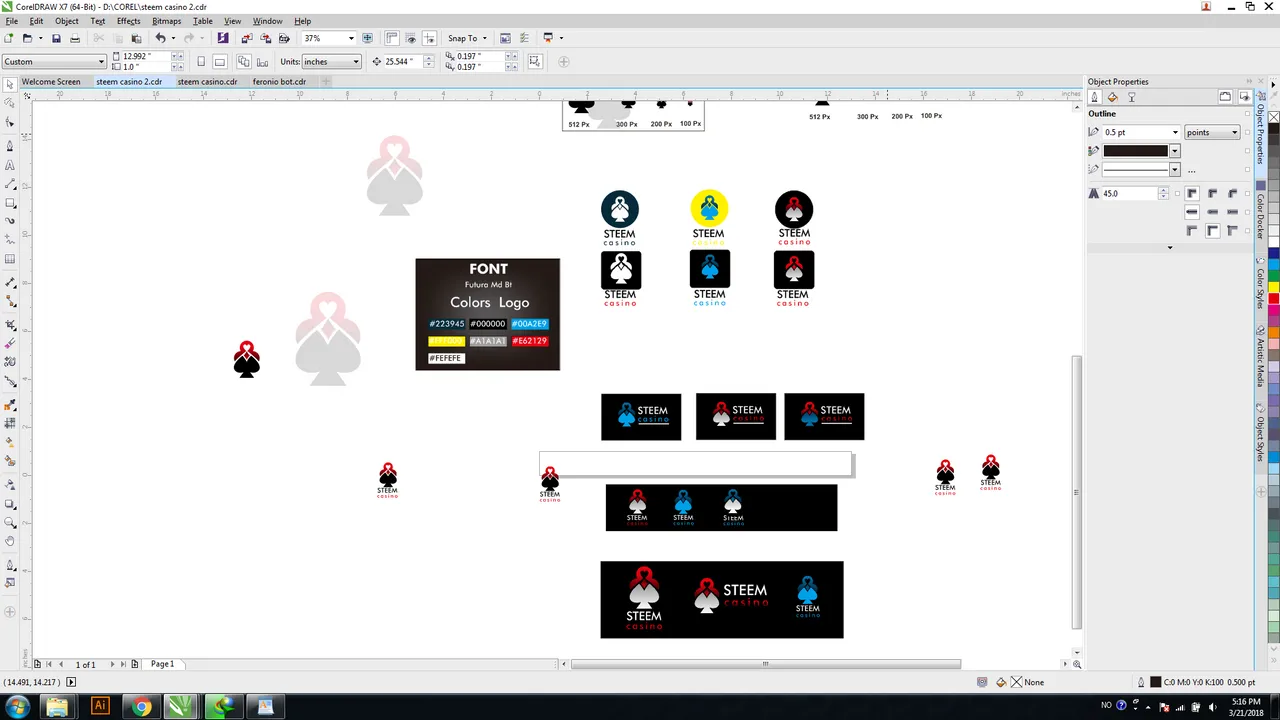Toggle the Show grid button
1280x720 pixels.
point(410,38)
